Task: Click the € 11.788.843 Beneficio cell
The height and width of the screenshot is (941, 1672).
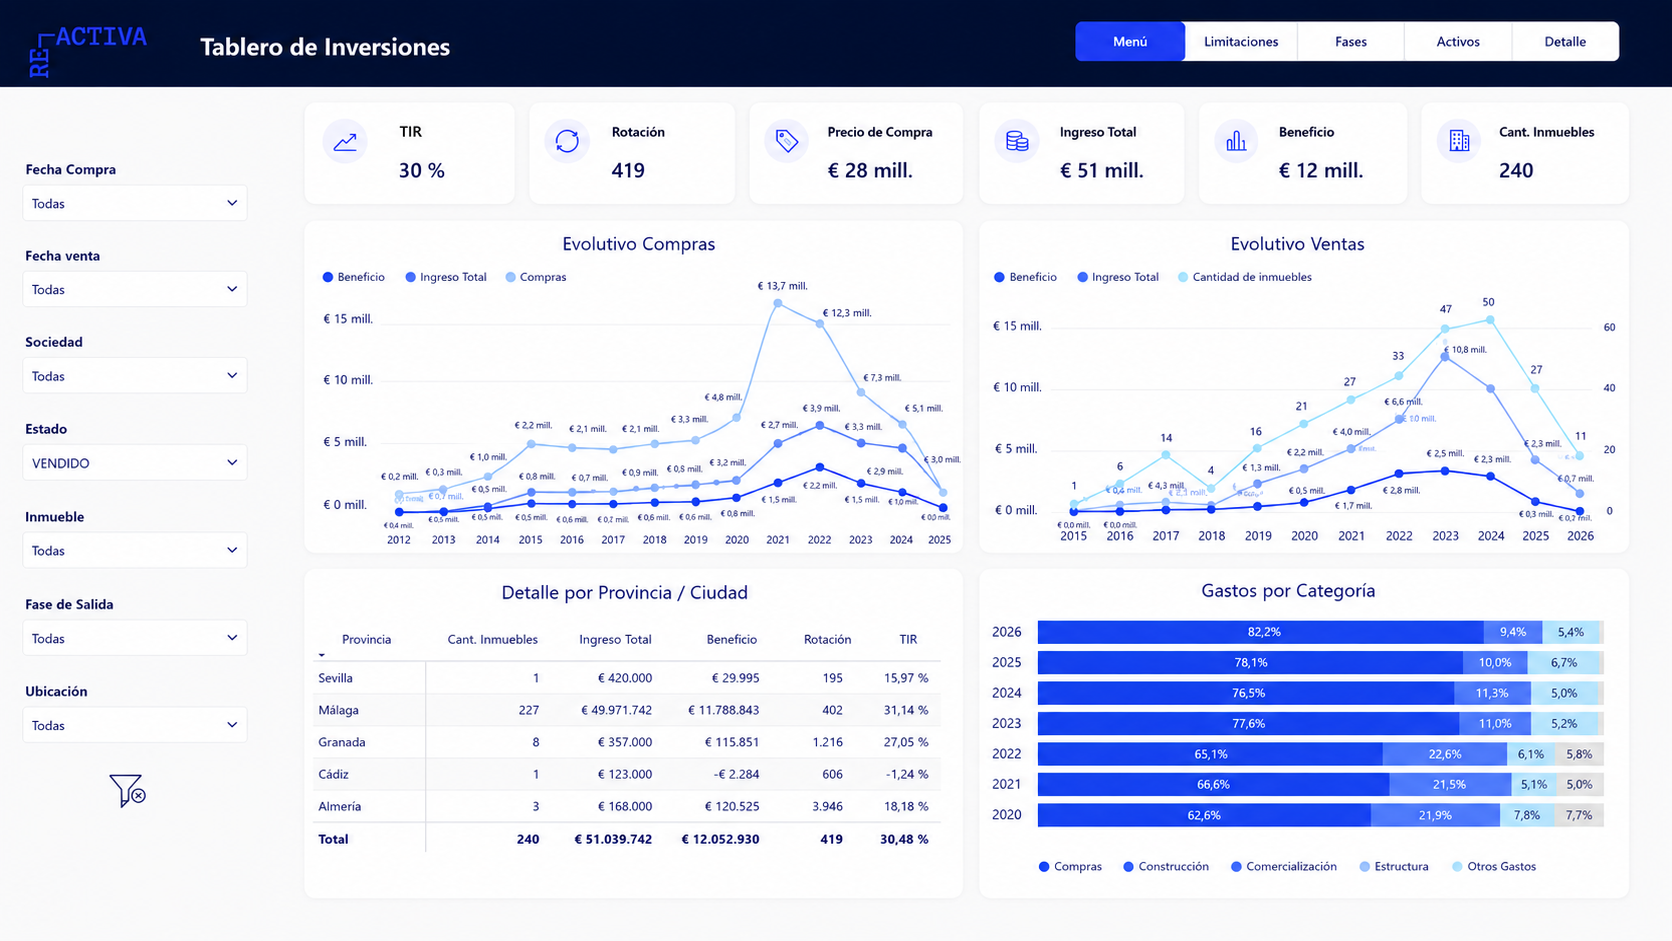Action: 723,710
